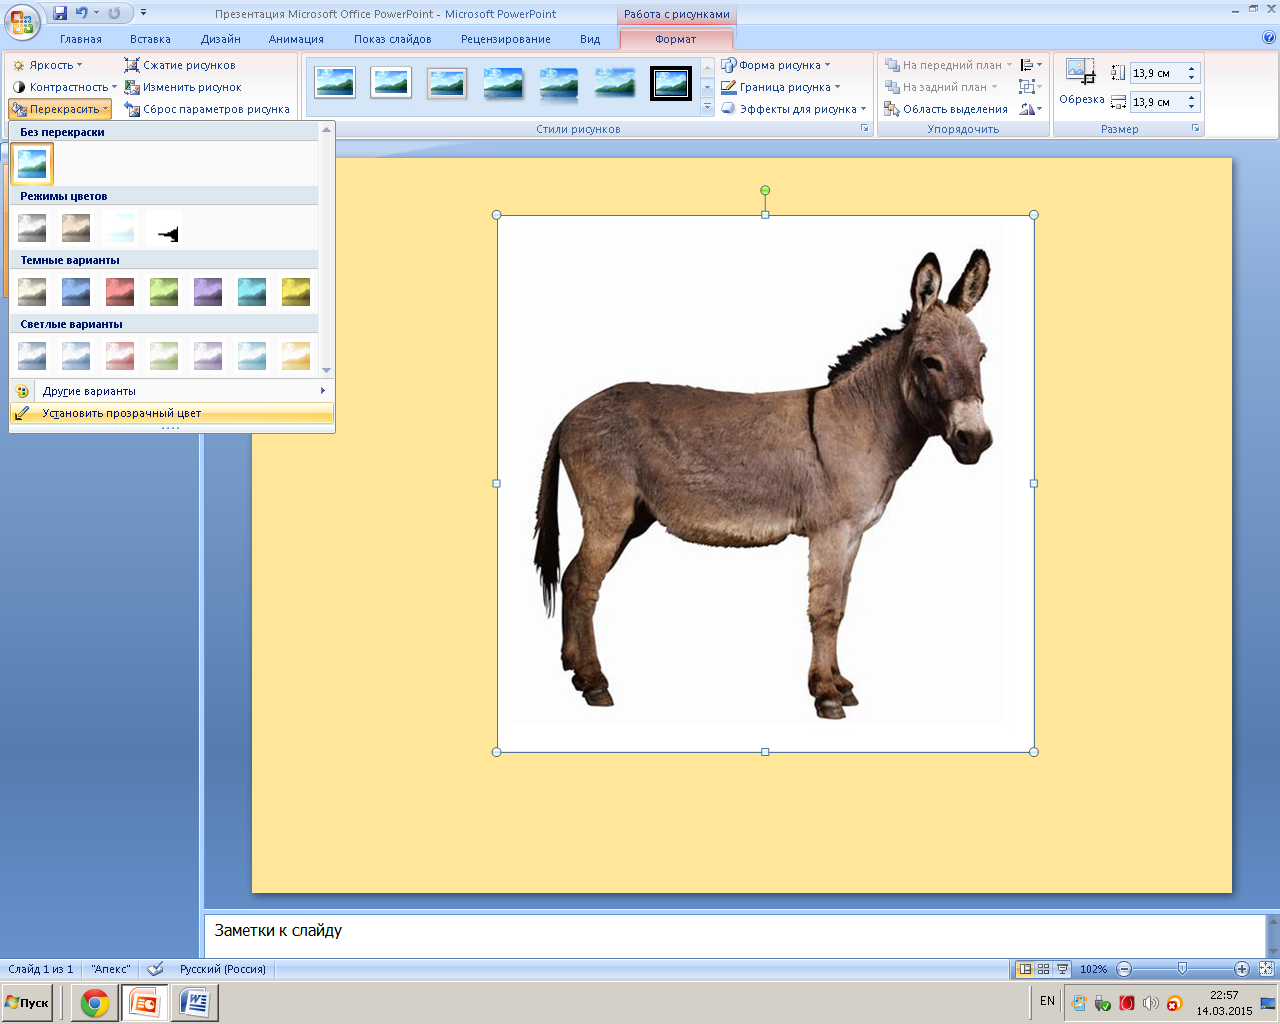Select Установить прозрачный цвет option
The height and width of the screenshot is (1024, 1280).
coord(171,413)
